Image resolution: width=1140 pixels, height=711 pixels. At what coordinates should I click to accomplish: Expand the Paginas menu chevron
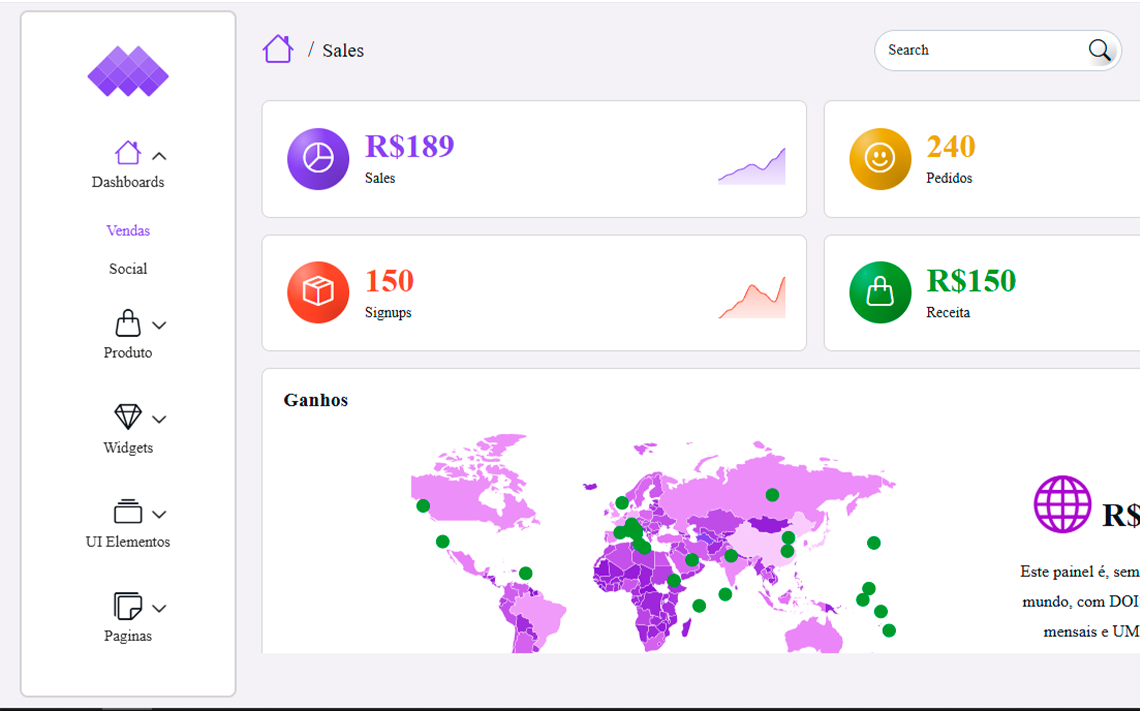click(159, 608)
